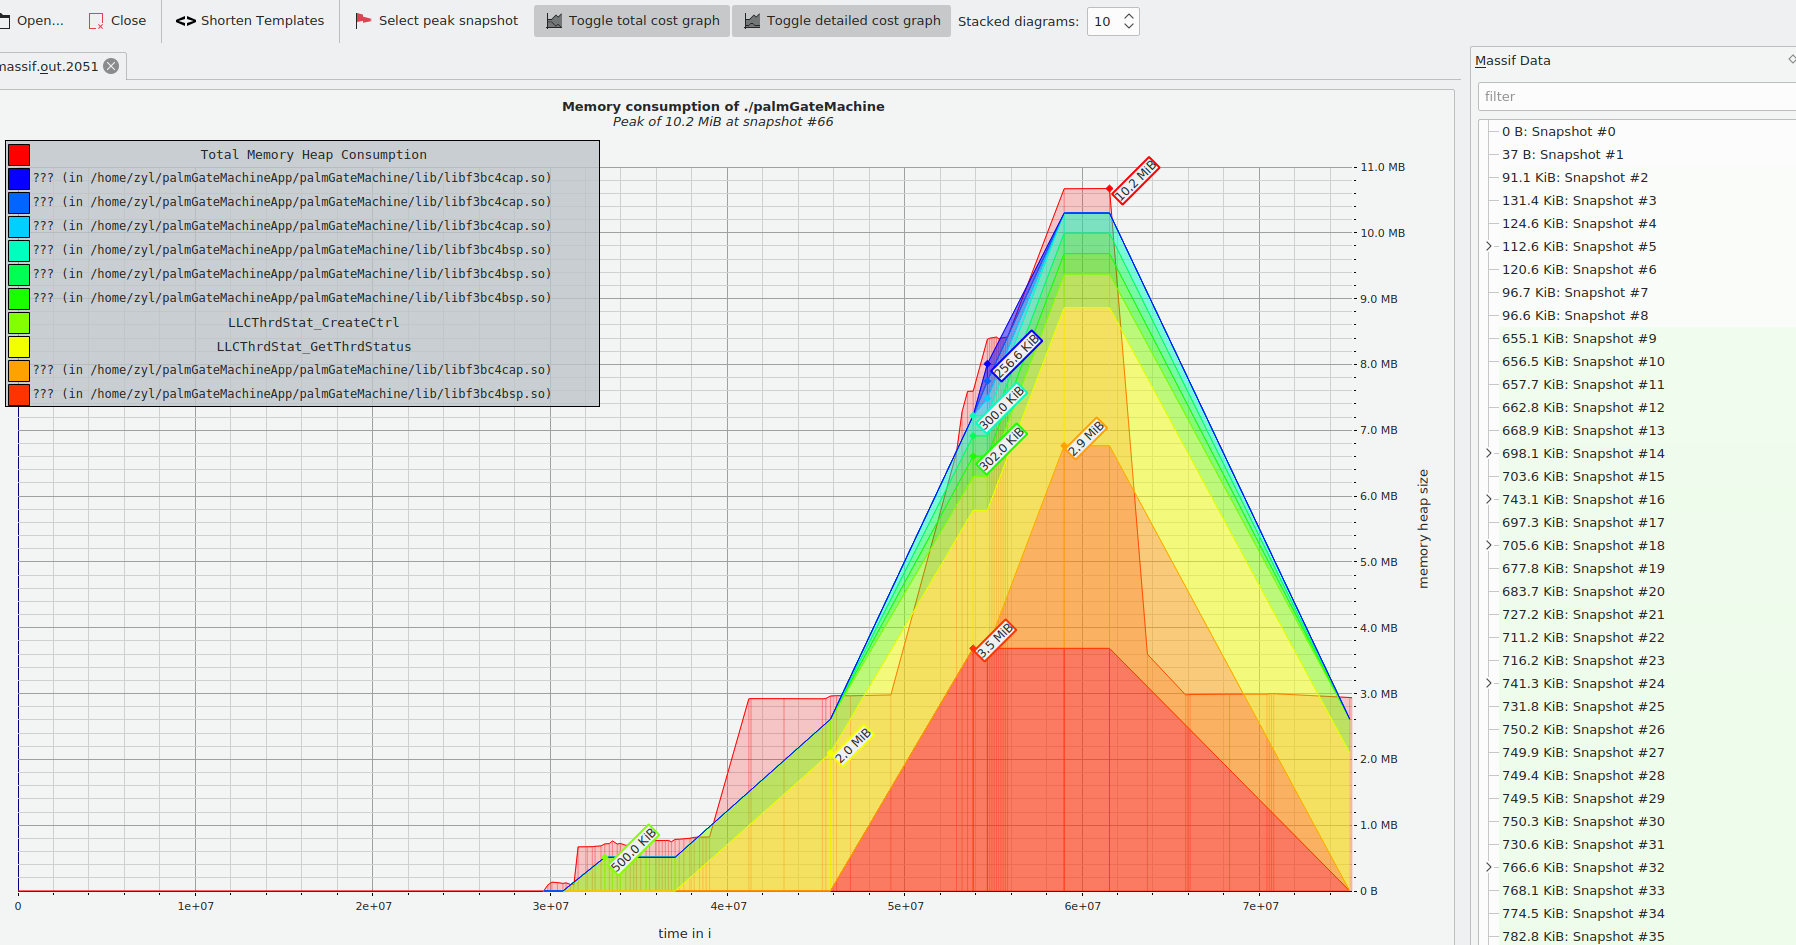This screenshot has height=945, width=1796.
Task: Toggle total cost graph
Action: tap(632, 20)
